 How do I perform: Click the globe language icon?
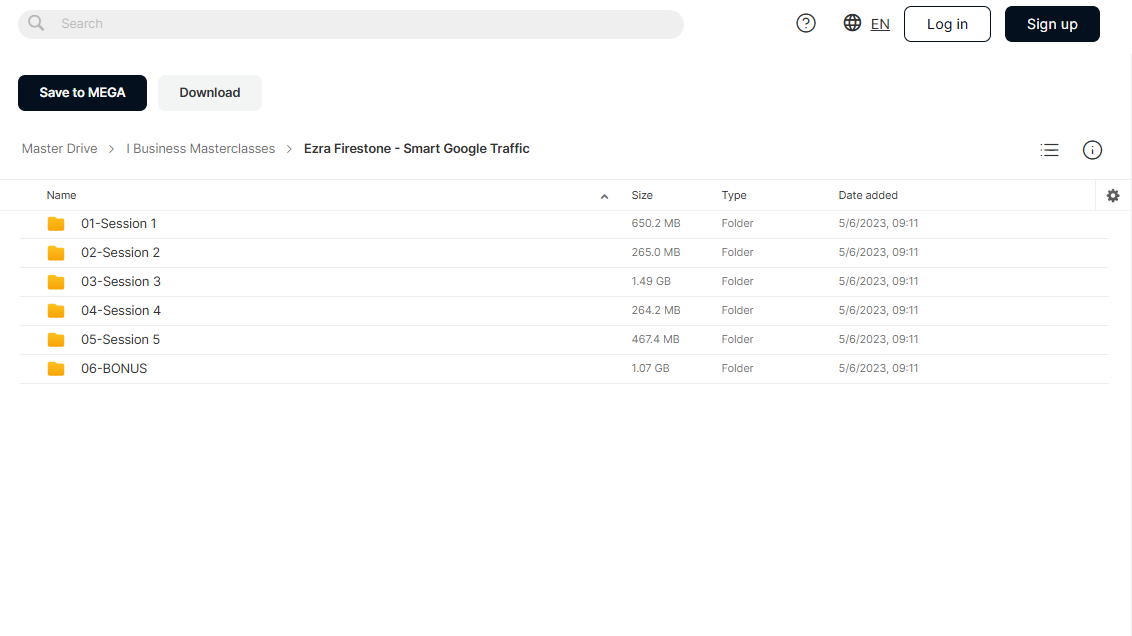[852, 22]
